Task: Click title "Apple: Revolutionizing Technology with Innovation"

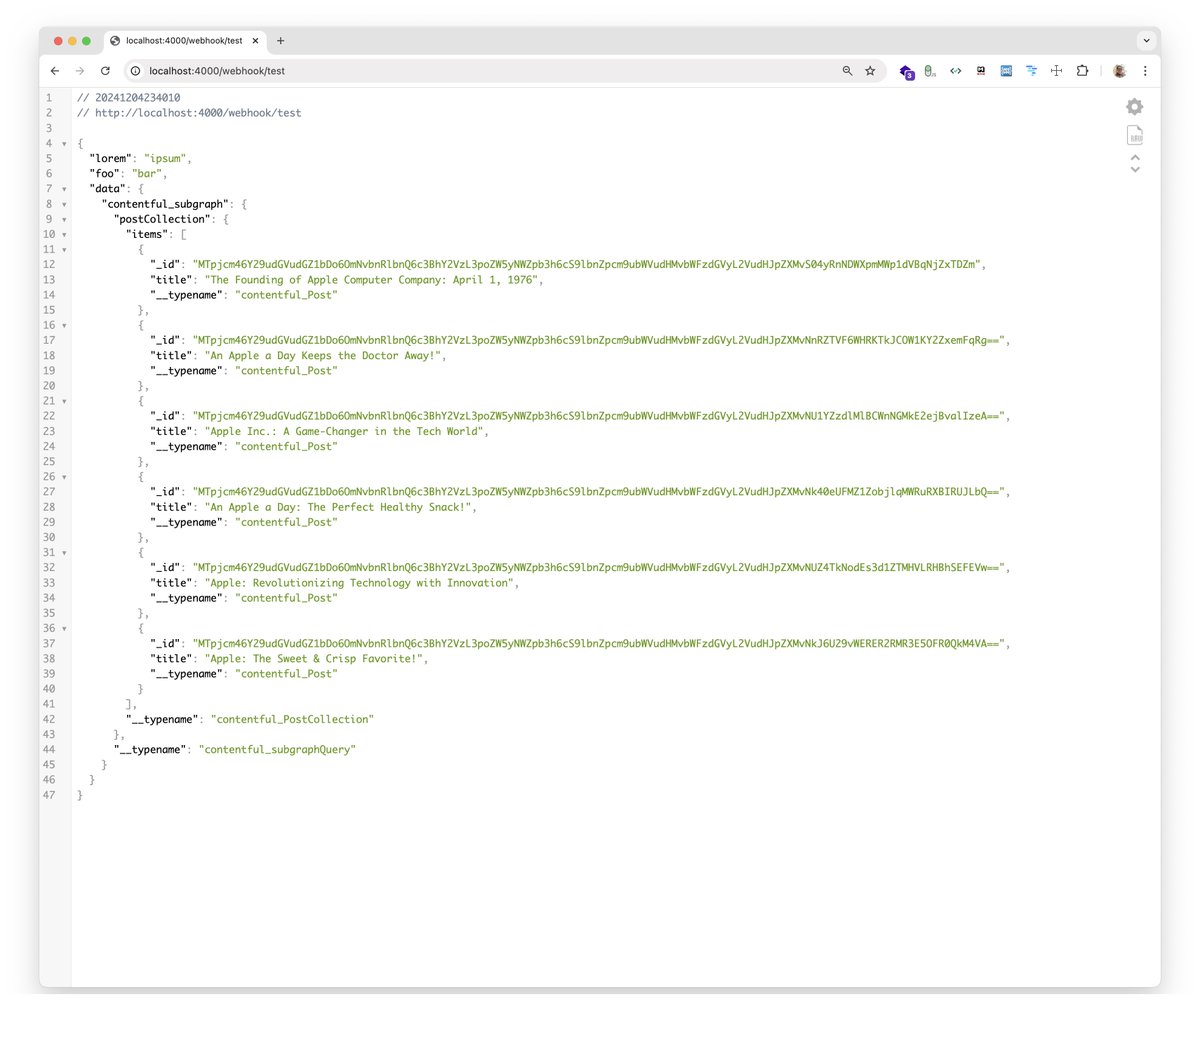Action: pyautogui.click(x=361, y=583)
